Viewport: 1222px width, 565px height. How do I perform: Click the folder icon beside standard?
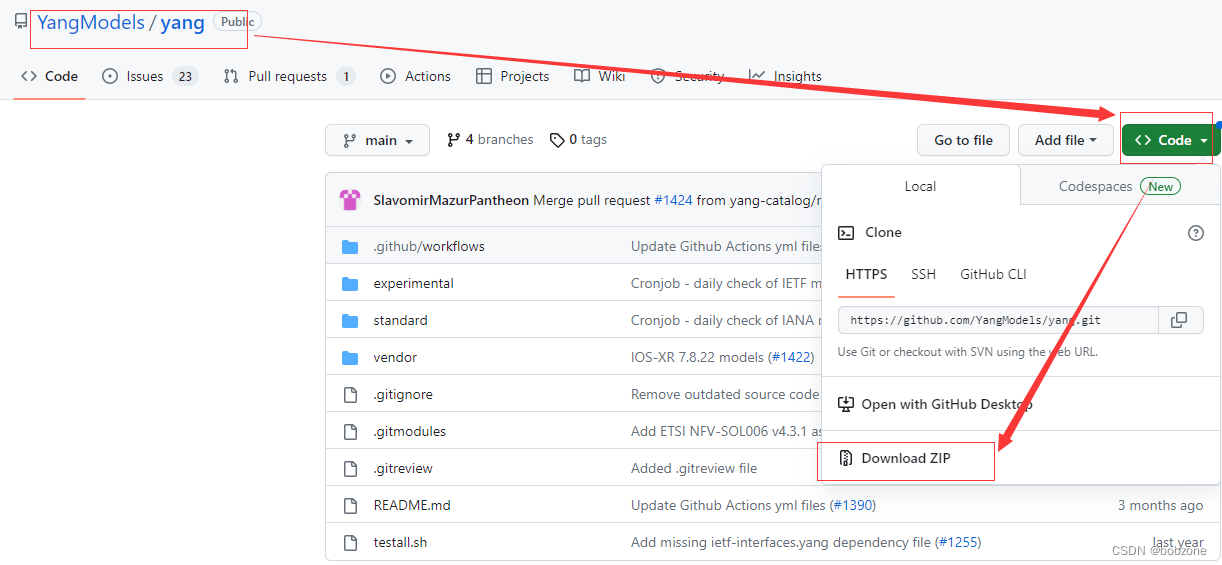350,320
